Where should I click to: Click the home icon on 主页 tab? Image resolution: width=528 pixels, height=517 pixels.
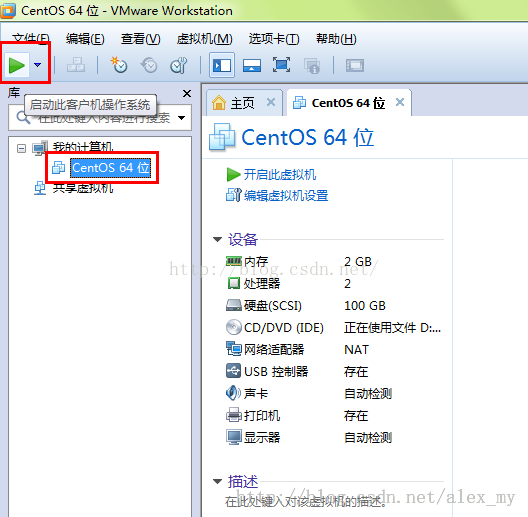219,102
